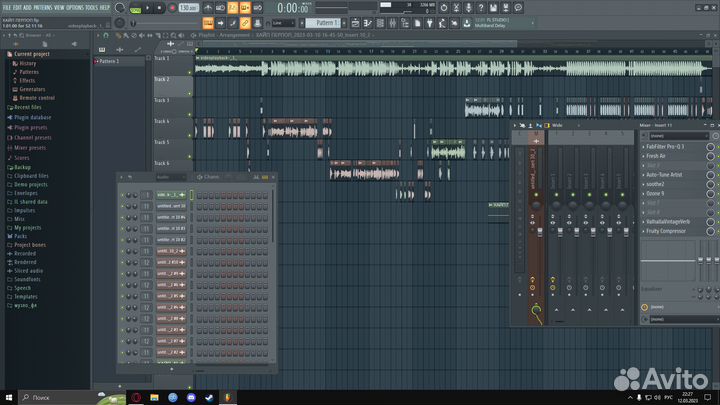Click the Track 2 header label

162,79
